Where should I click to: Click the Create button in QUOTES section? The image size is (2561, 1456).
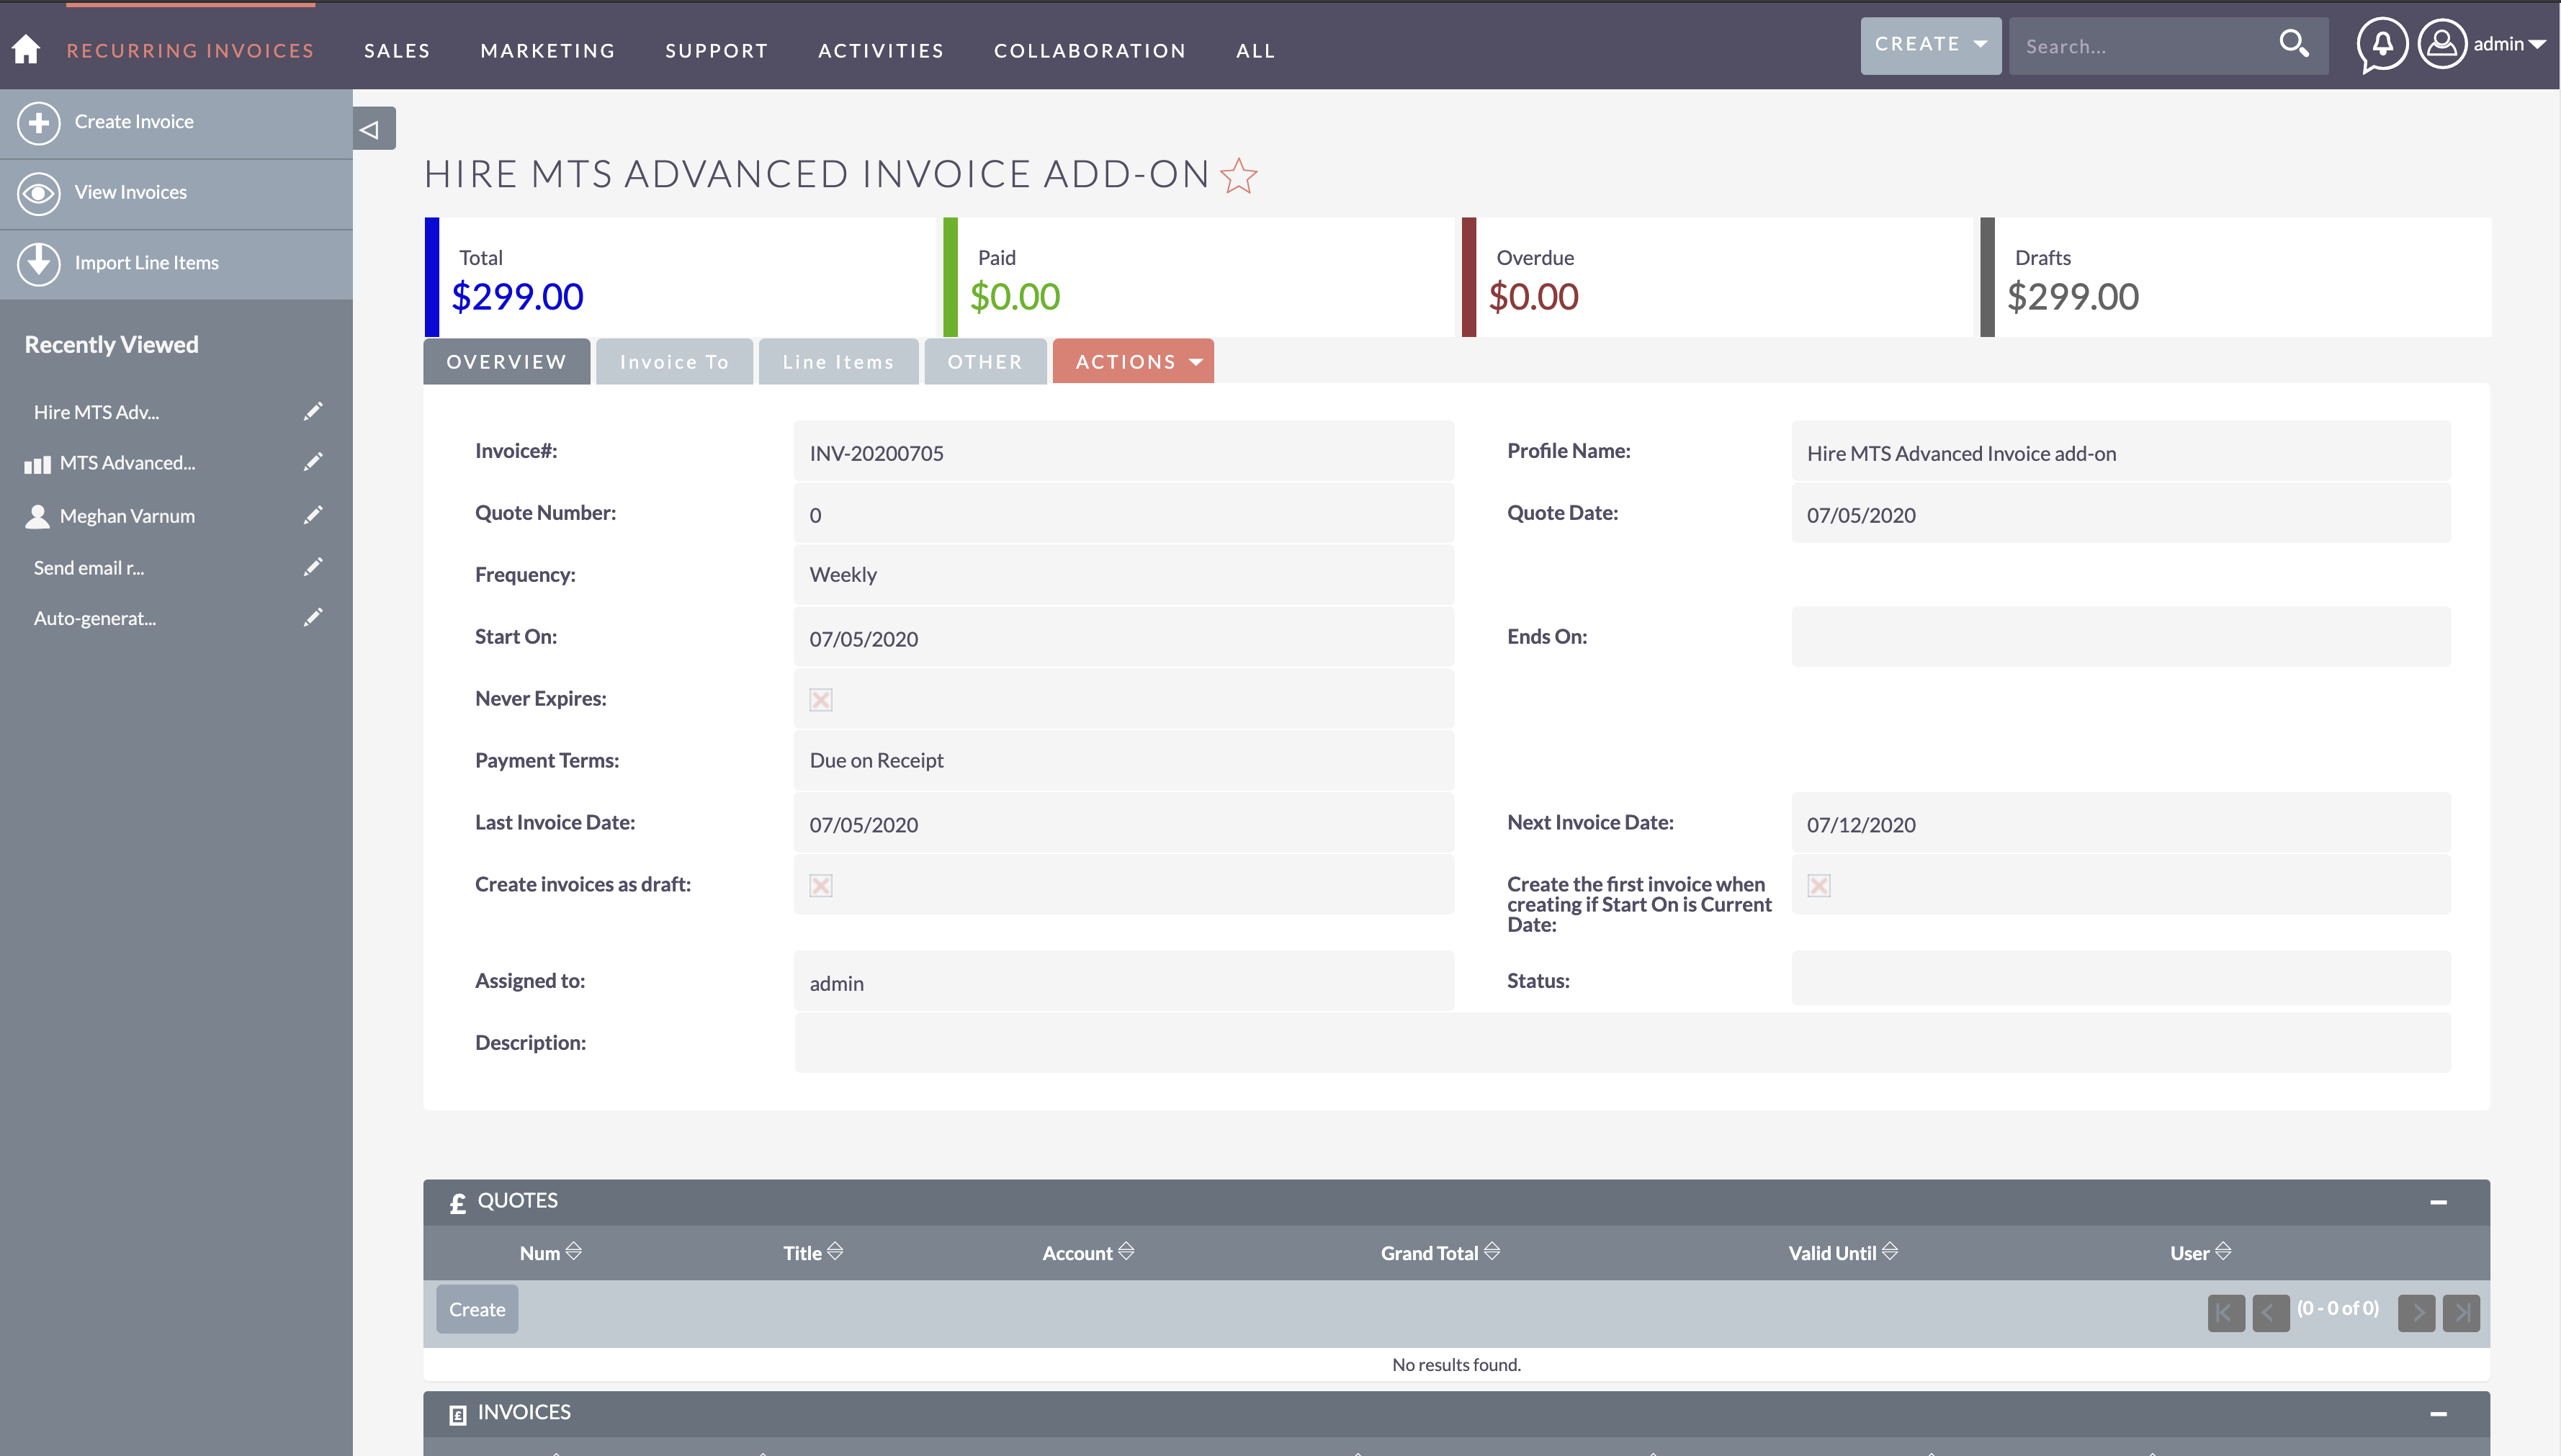click(x=477, y=1308)
